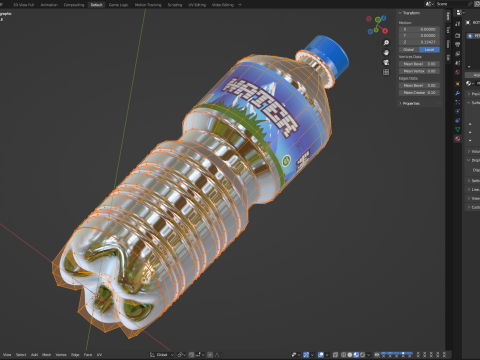Viewport: 480px width, 360px height.
Task: Open the Object Constraints tab icon
Action: click(x=458, y=120)
